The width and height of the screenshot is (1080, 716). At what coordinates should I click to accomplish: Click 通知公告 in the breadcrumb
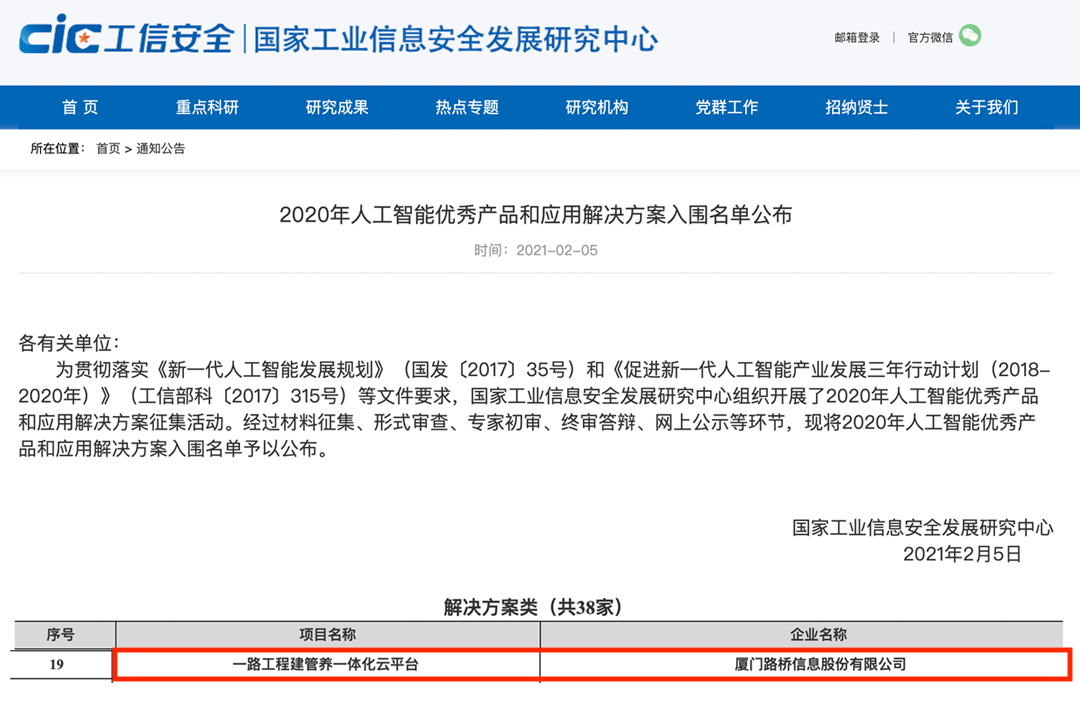(x=161, y=149)
